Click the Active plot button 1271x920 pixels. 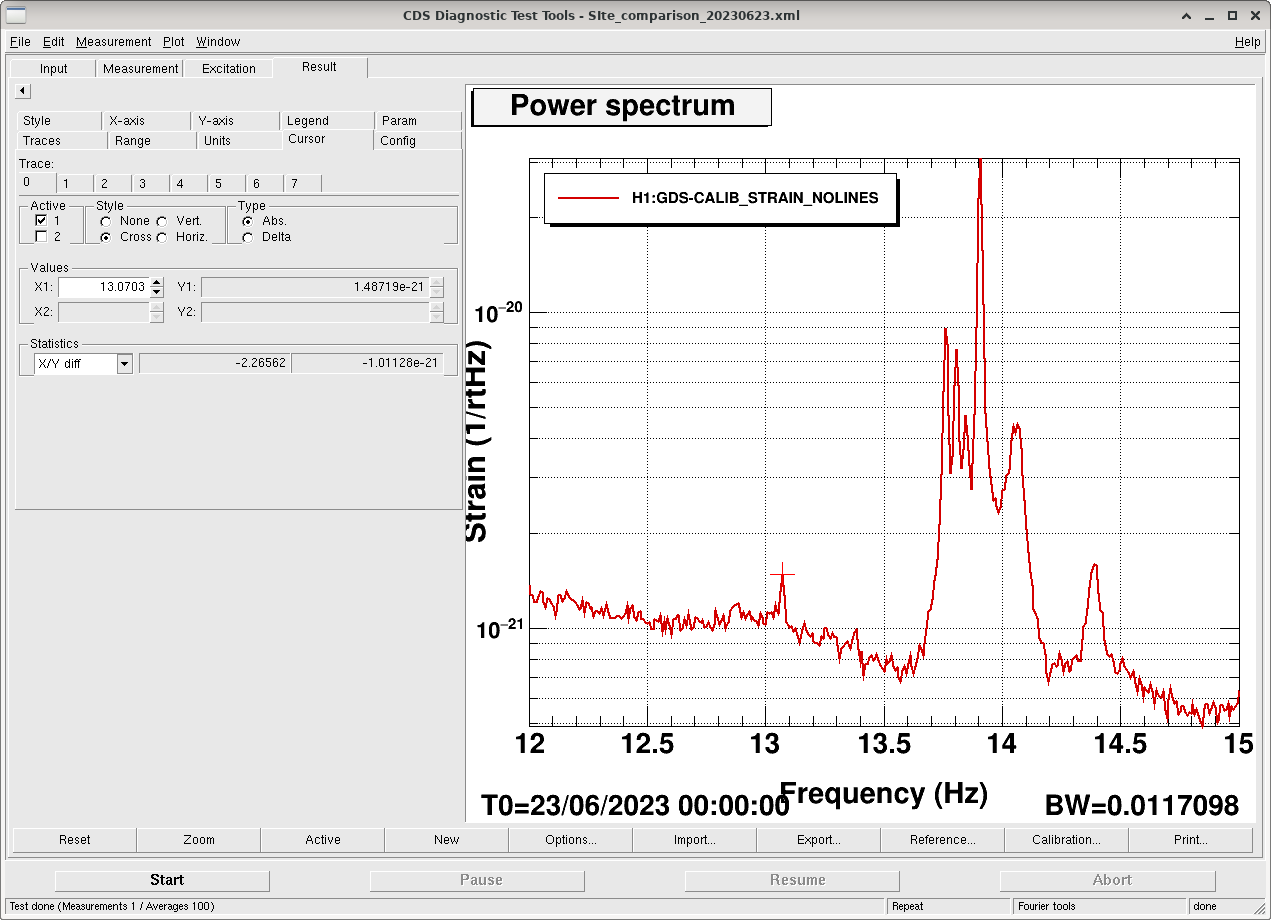[323, 840]
